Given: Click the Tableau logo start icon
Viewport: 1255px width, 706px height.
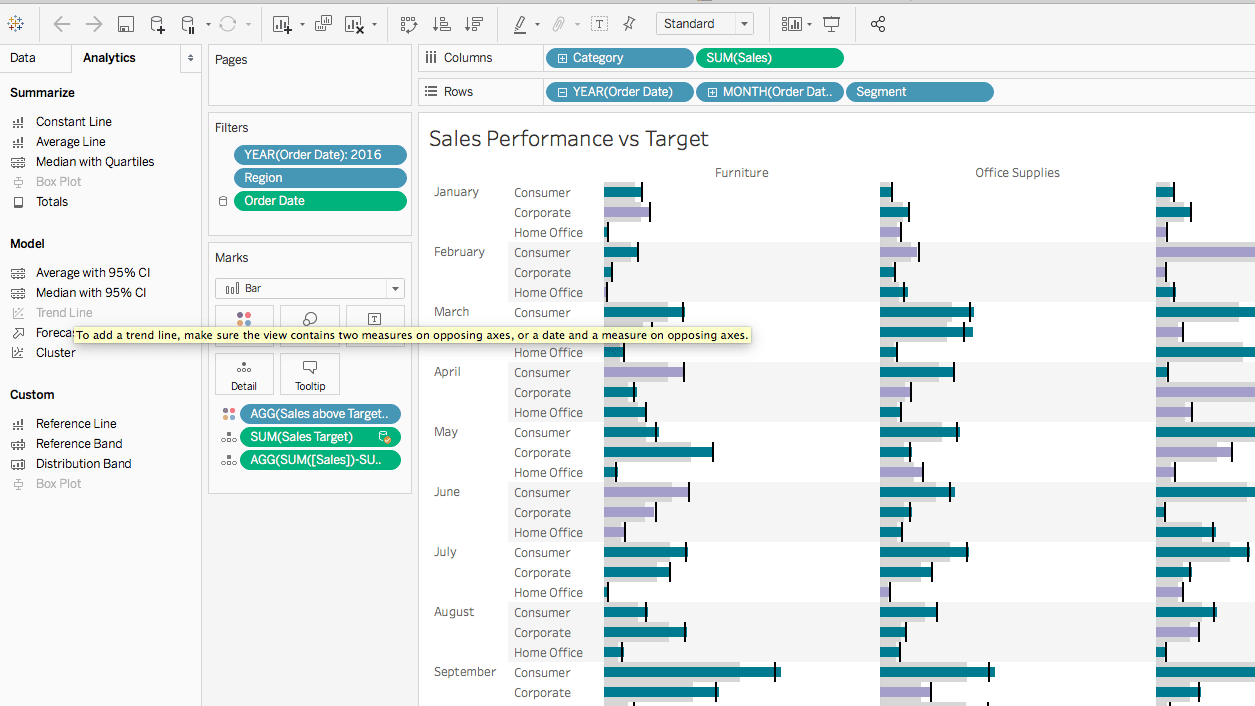Looking at the screenshot, I should tap(16, 23).
